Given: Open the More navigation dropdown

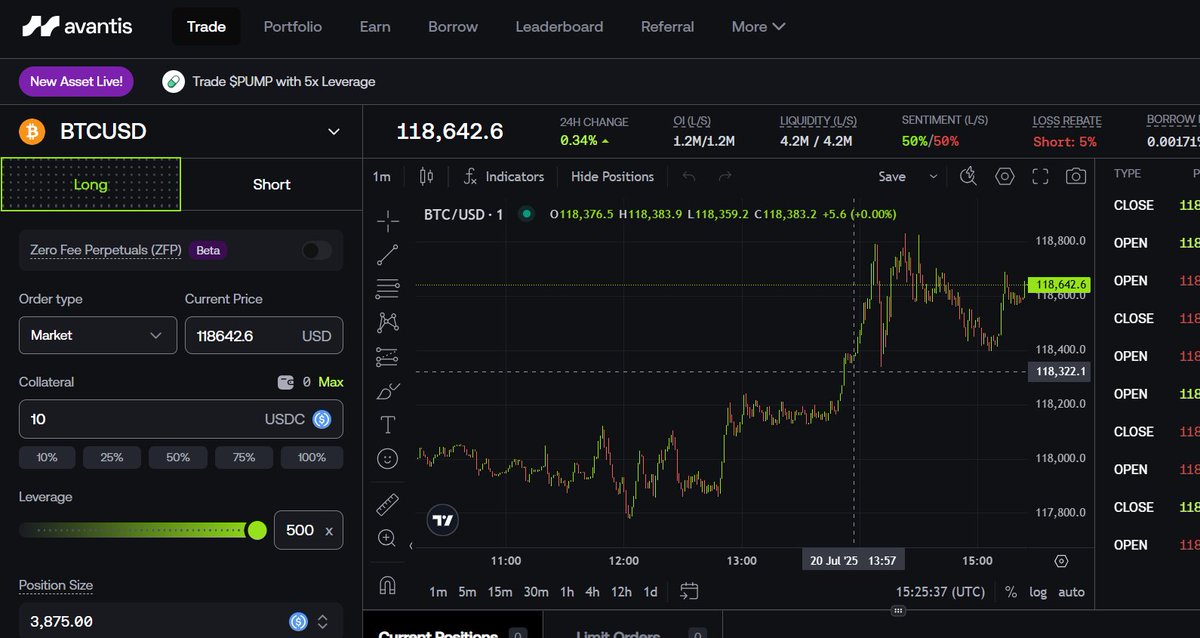Looking at the screenshot, I should tap(758, 27).
